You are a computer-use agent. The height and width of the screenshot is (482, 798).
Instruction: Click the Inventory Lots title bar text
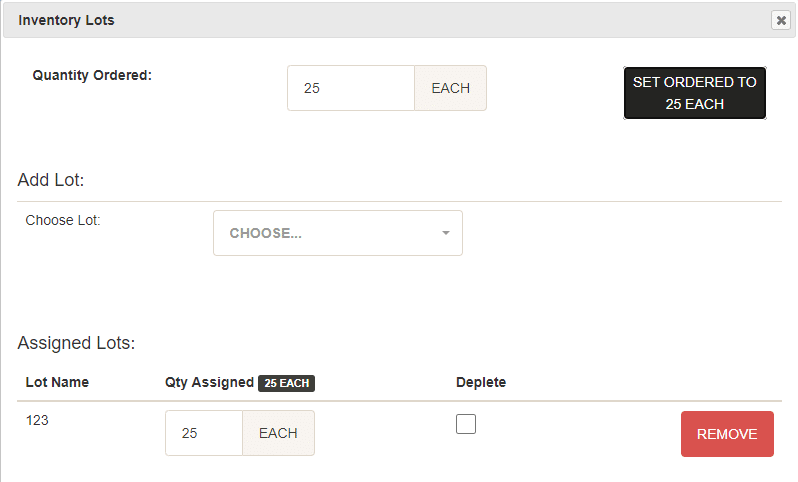66,20
